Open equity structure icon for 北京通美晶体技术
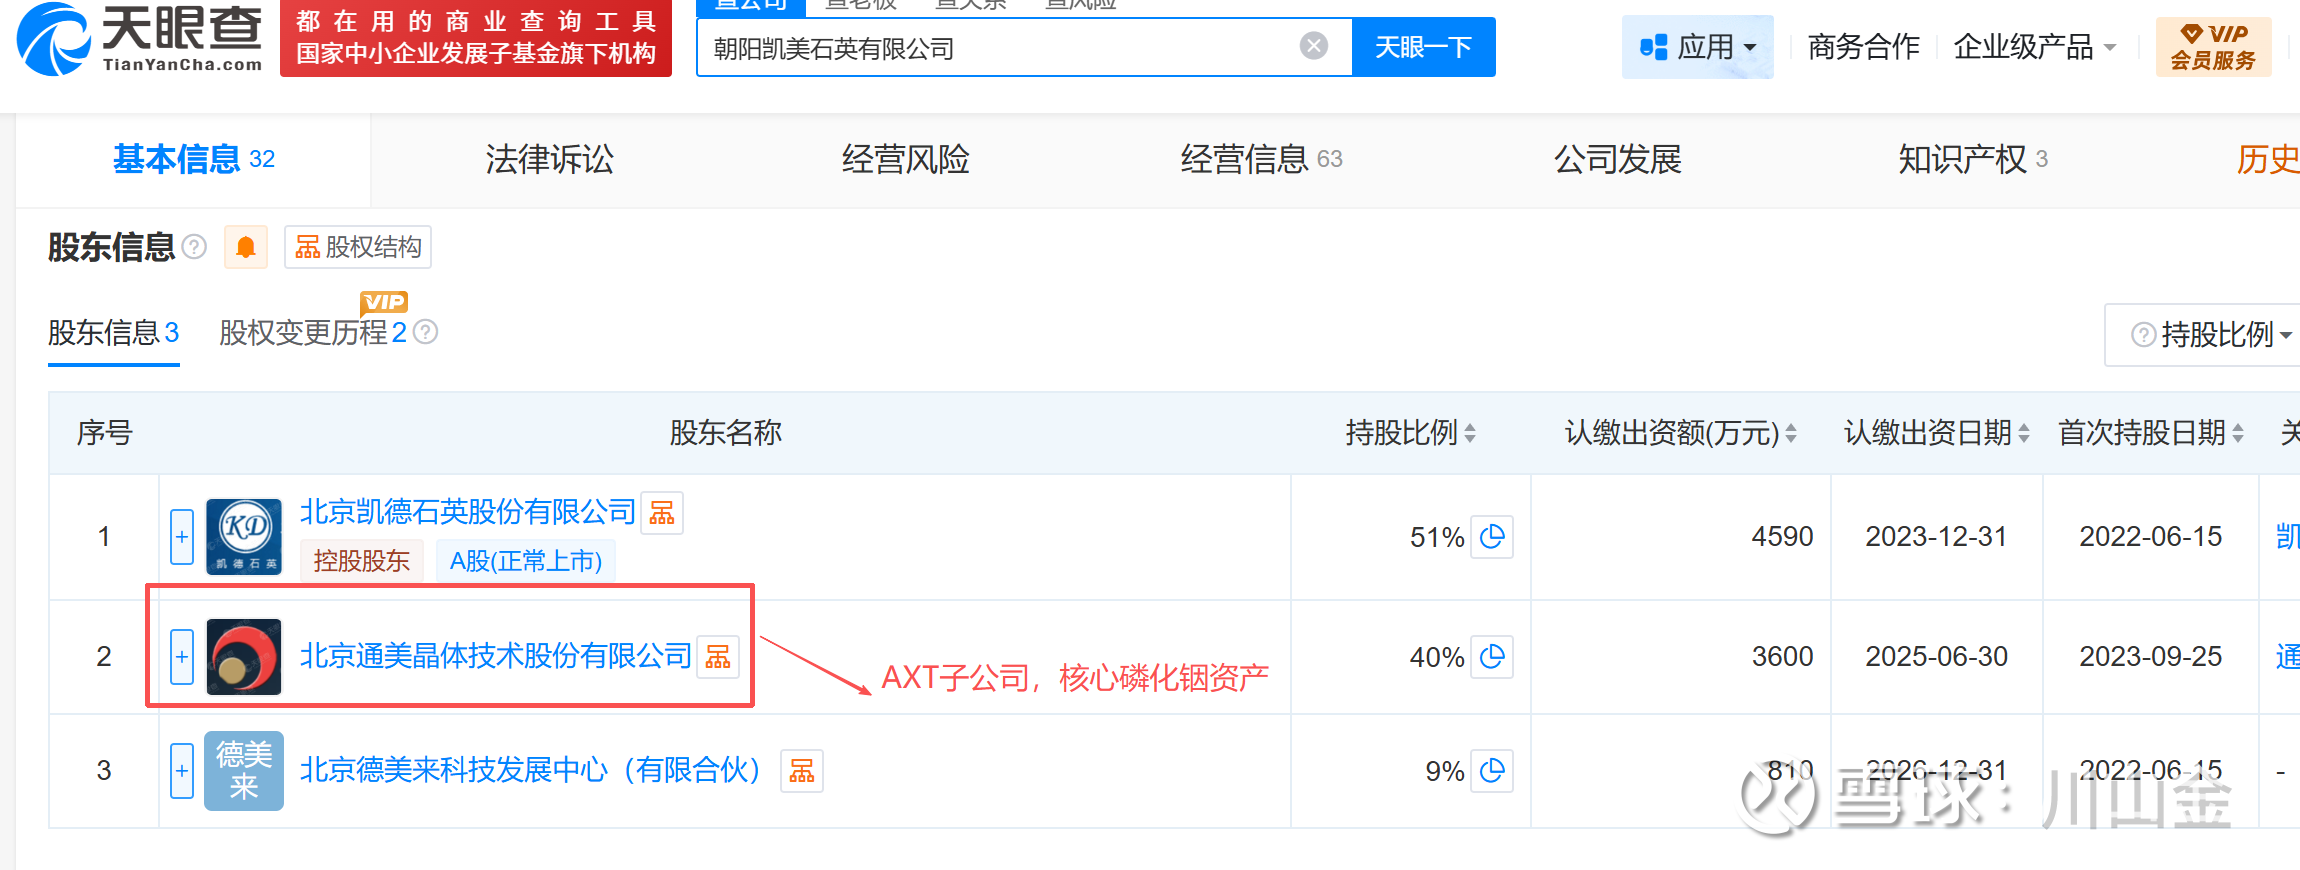Viewport: 2300px width, 870px height. [718, 657]
